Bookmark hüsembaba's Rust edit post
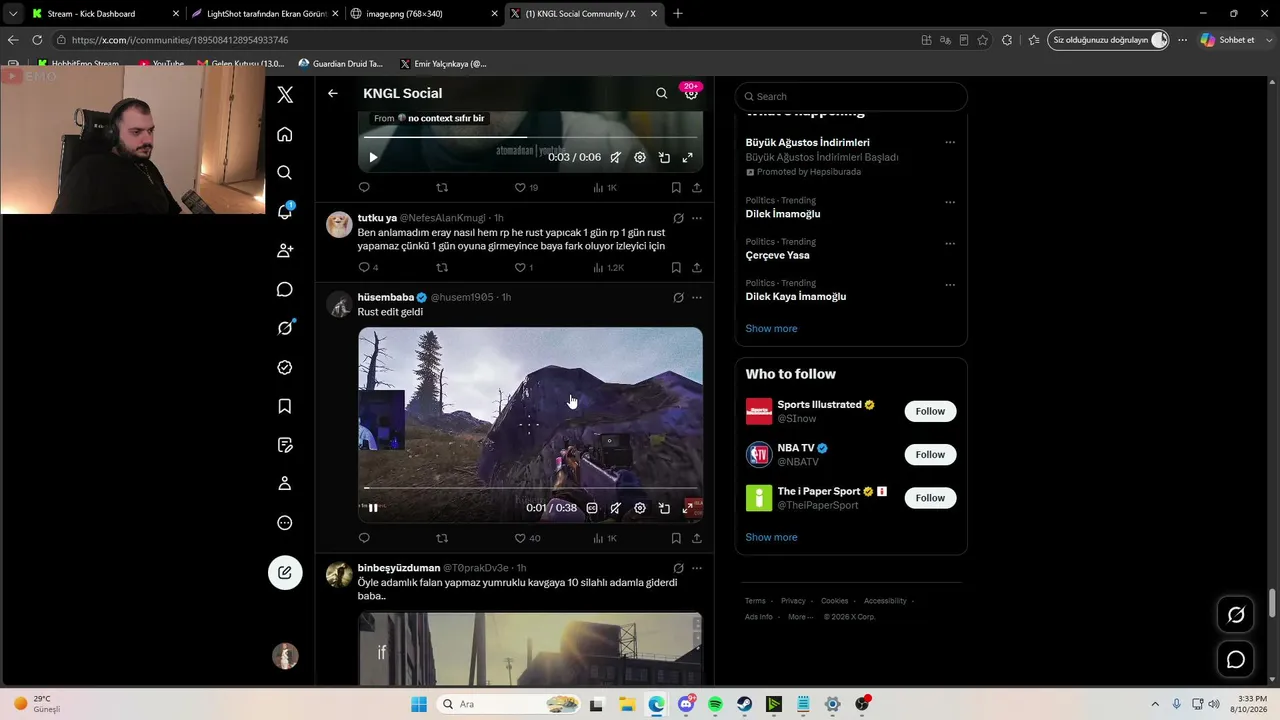1280x720 pixels. tap(676, 538)
